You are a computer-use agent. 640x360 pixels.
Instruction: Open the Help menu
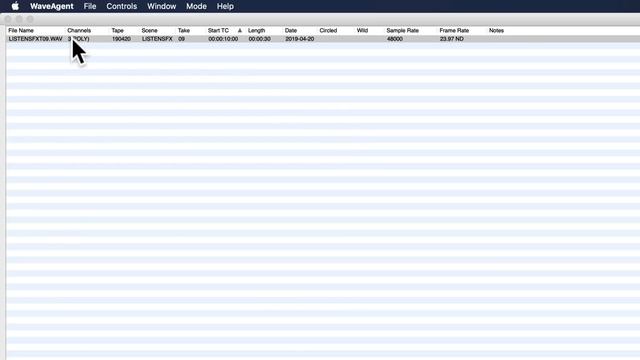(x=225, y=6)
